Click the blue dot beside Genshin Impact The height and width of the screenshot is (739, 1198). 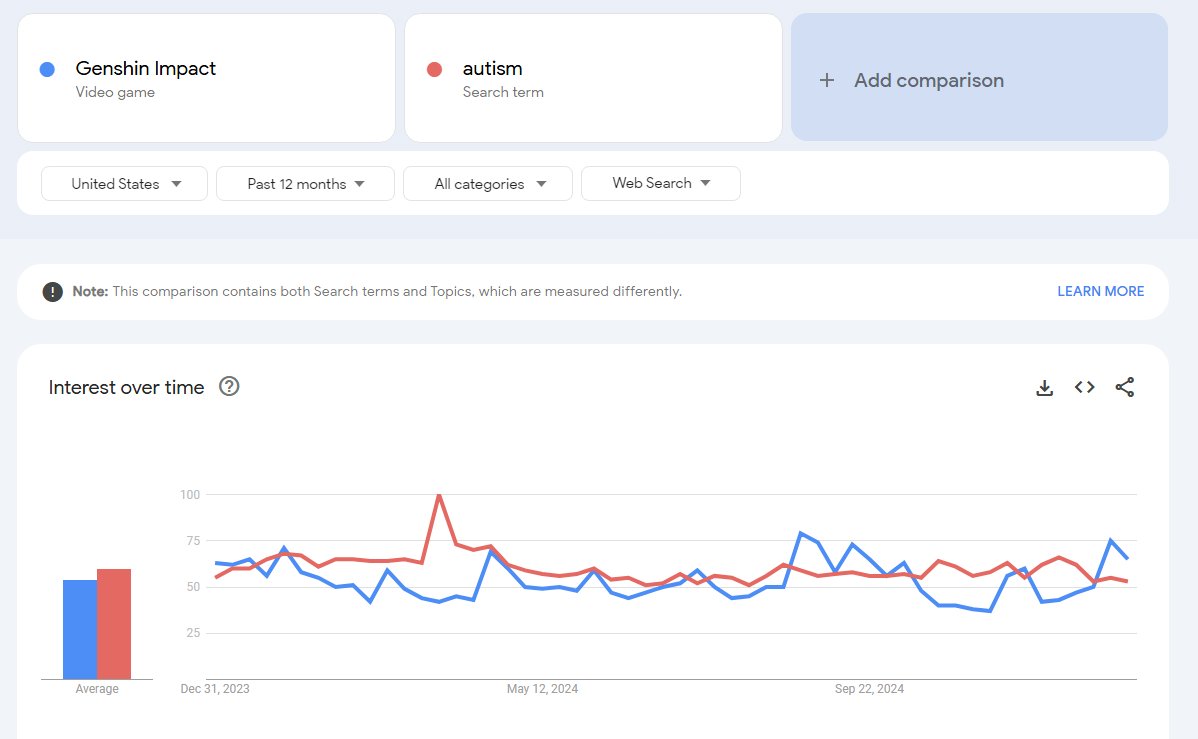[47, 70]
